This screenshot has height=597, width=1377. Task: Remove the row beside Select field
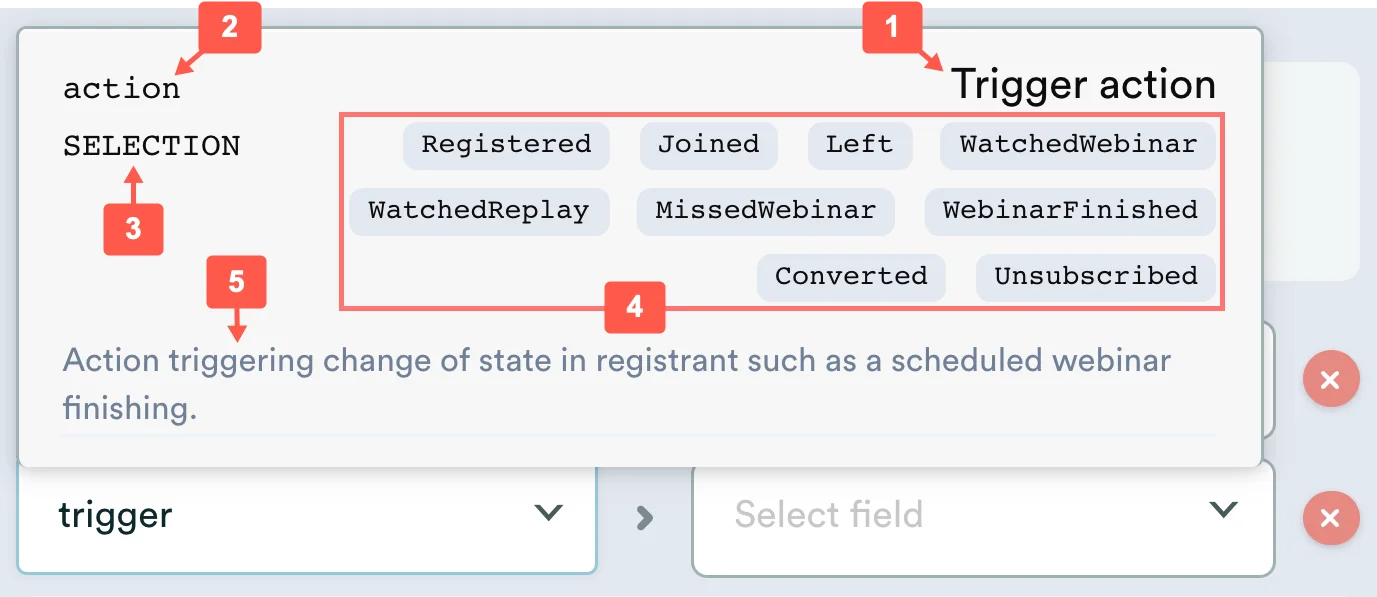pyautogui.click(x=1330, y=518)
